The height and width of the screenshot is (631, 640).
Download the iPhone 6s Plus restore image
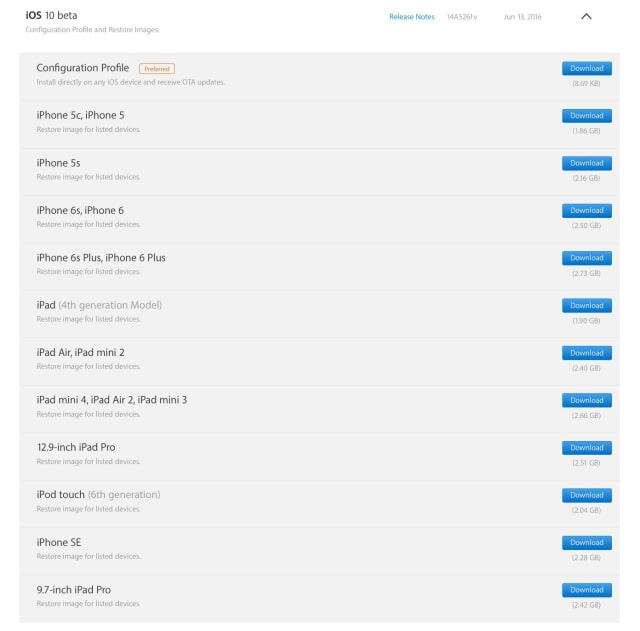(x=586, y=258)
